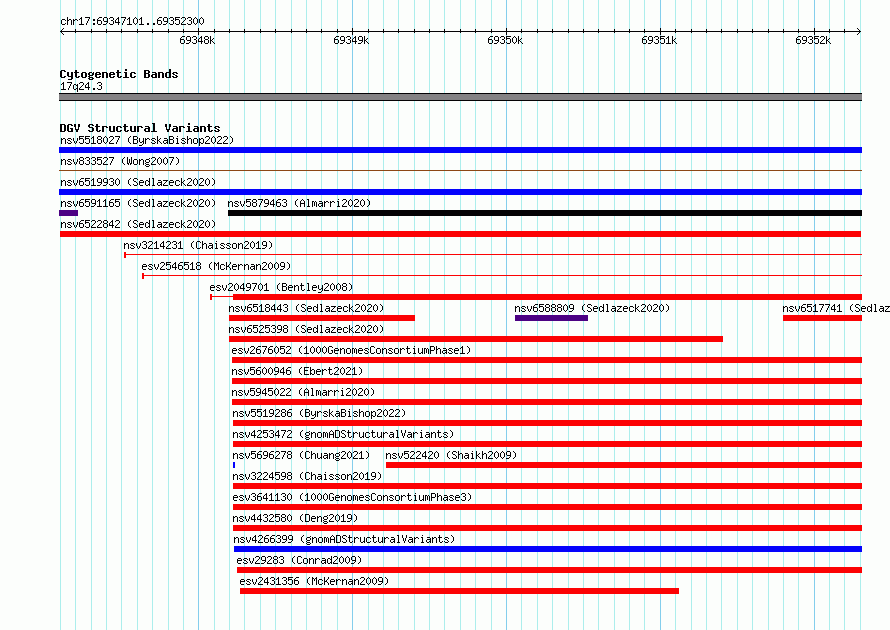Screen dimensions: 890x630
Task: Open nsv3224598 (Chaisson2019) label
Action: point(307,476)
